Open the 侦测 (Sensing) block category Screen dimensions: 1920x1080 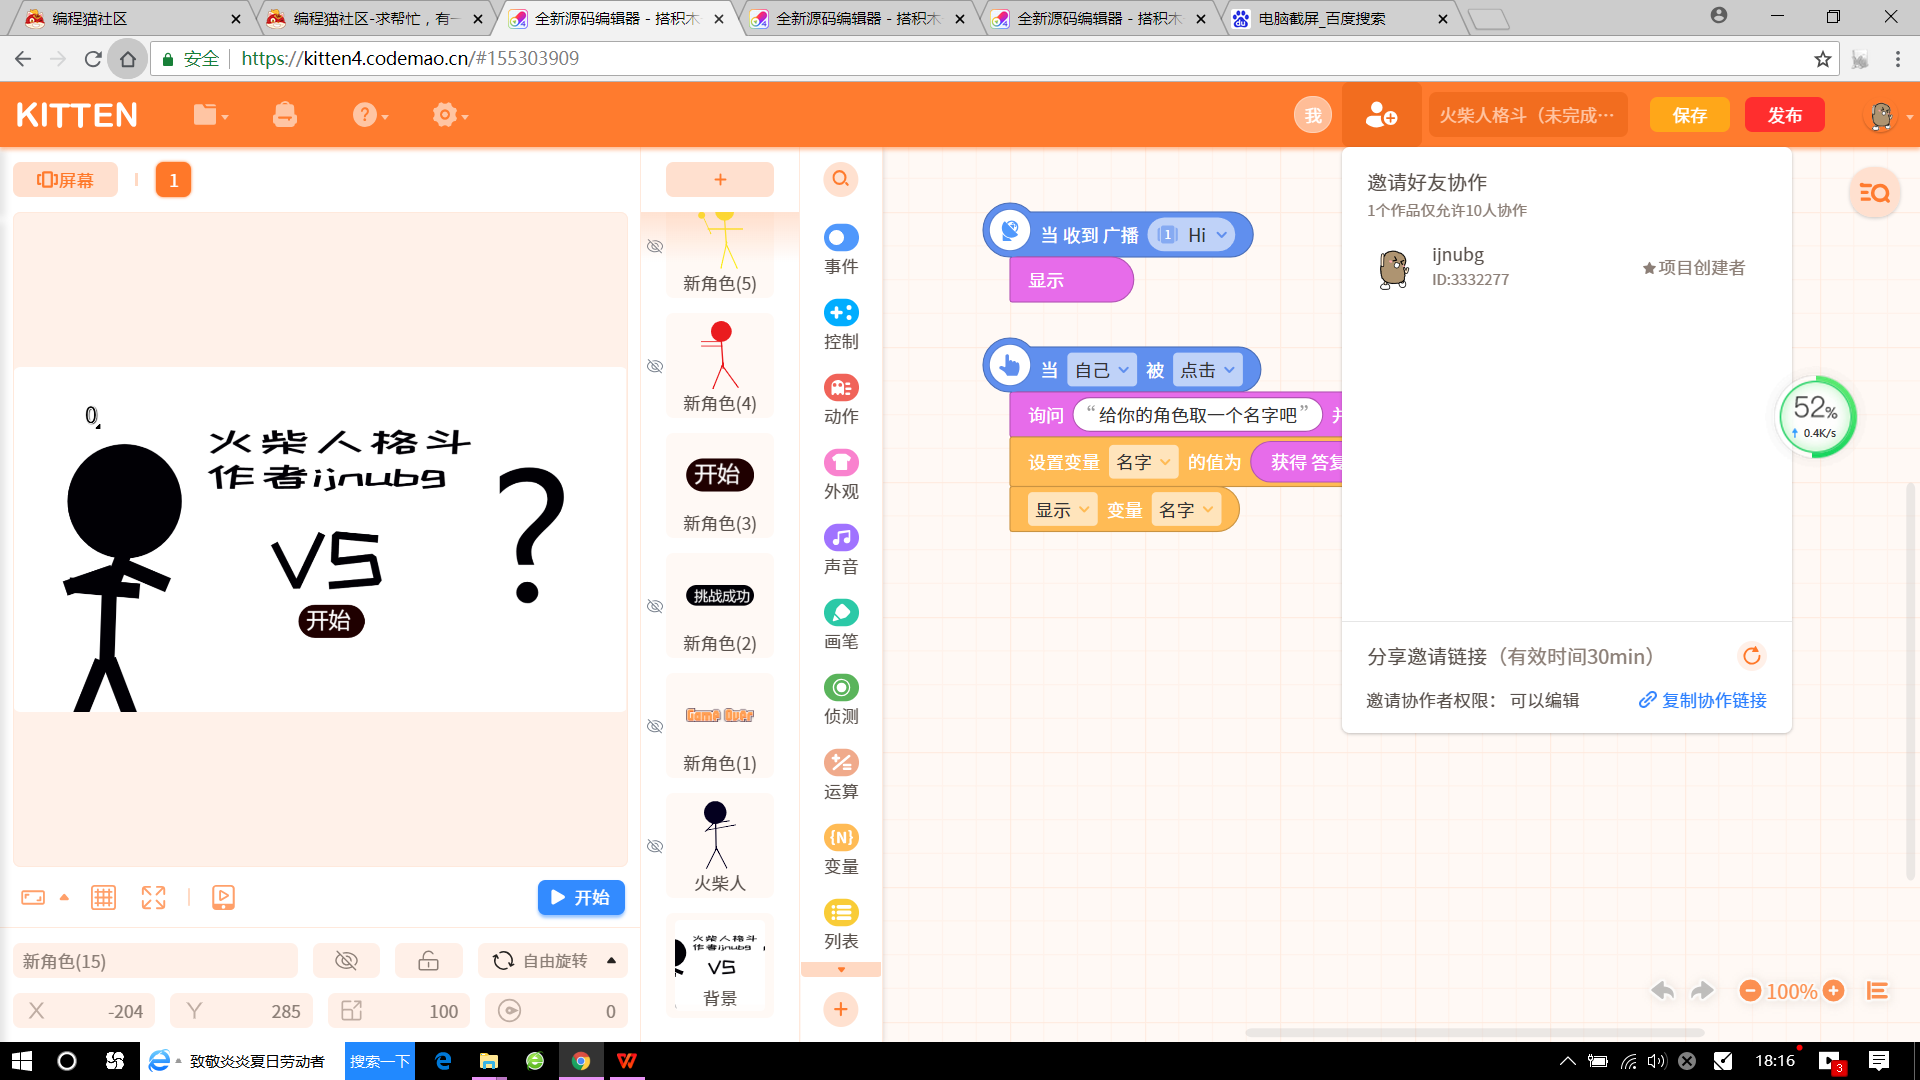[841, 699]
